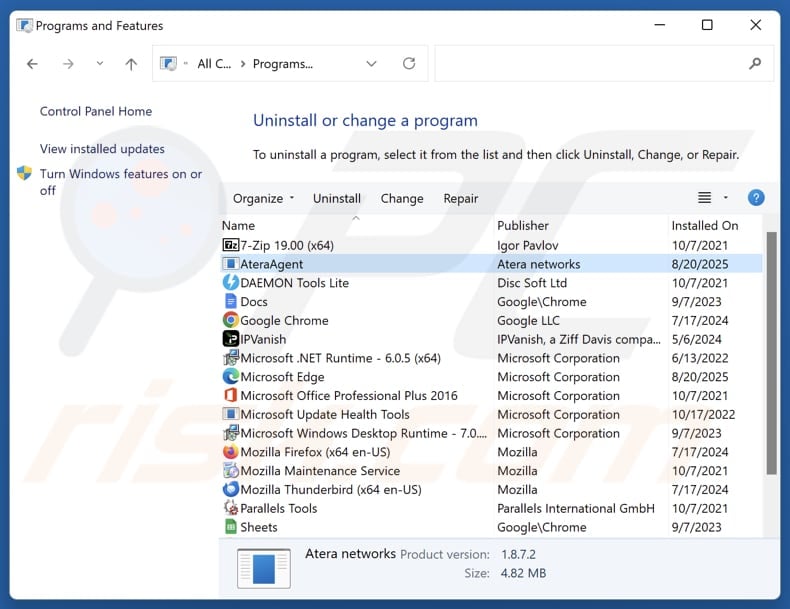This screenshot has height=609, width=790.
Task: Click the 7-Zip program icon
Action: pyautogui.click(x=230, y=245)
